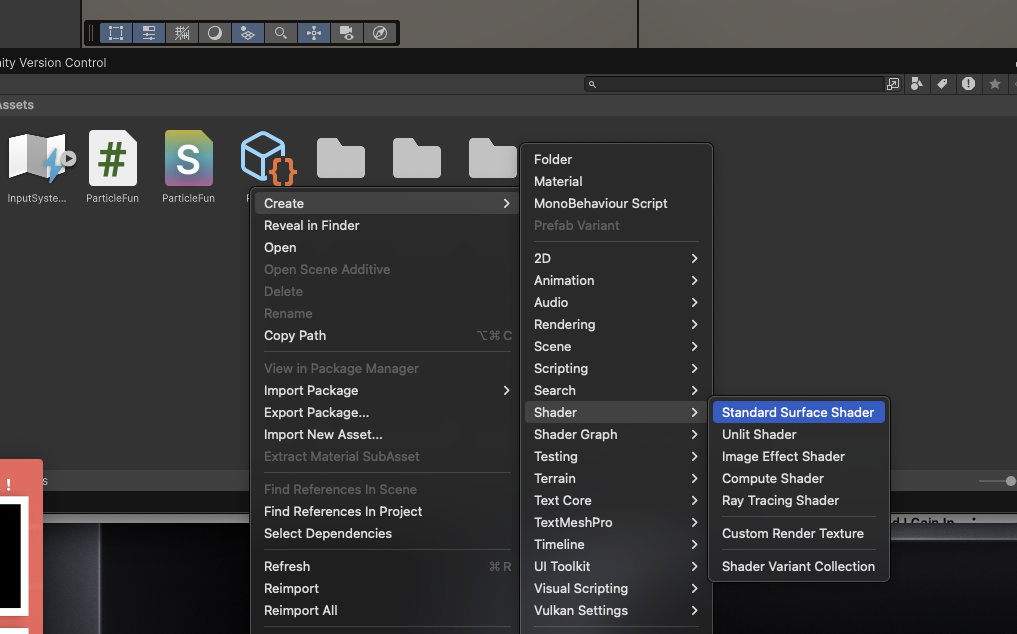The image size is (1017, 634).
Task: Open search by label tag icon
Action: click(942, 84)
